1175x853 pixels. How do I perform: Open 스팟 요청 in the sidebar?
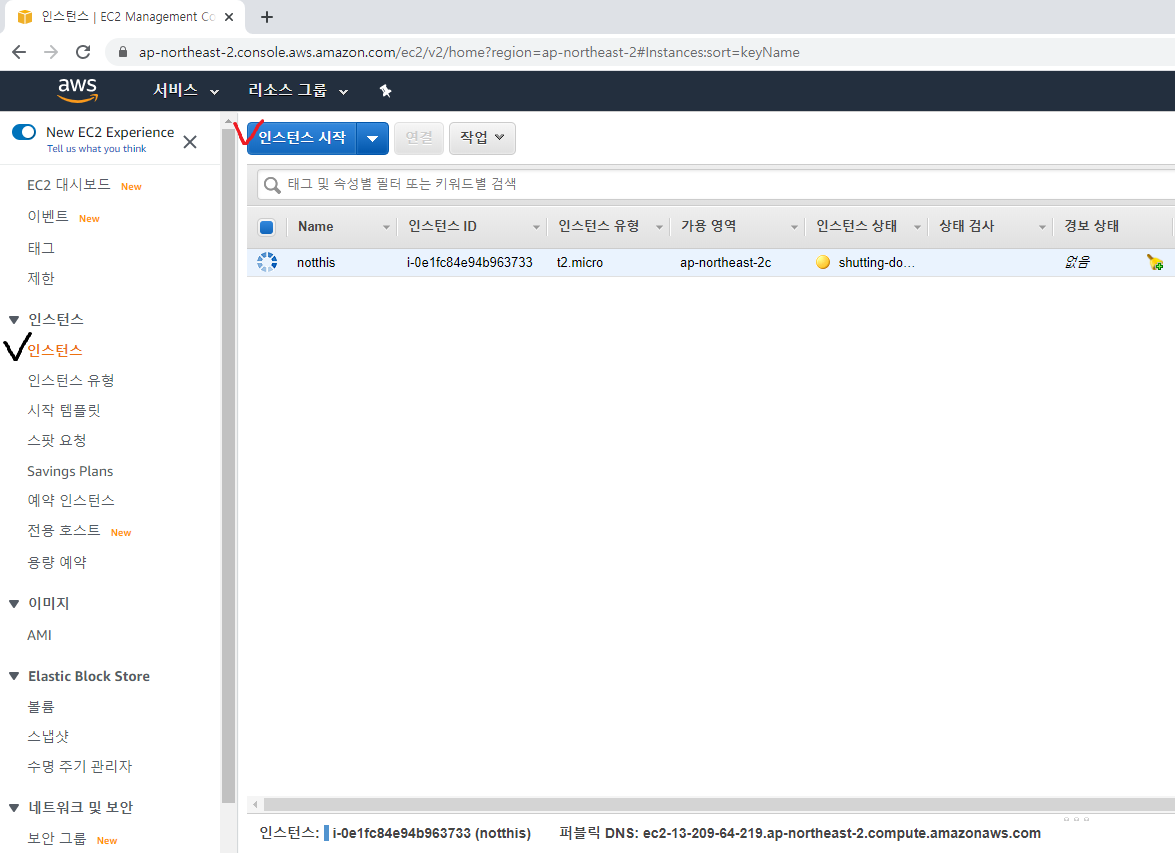[x=57, y=441]
